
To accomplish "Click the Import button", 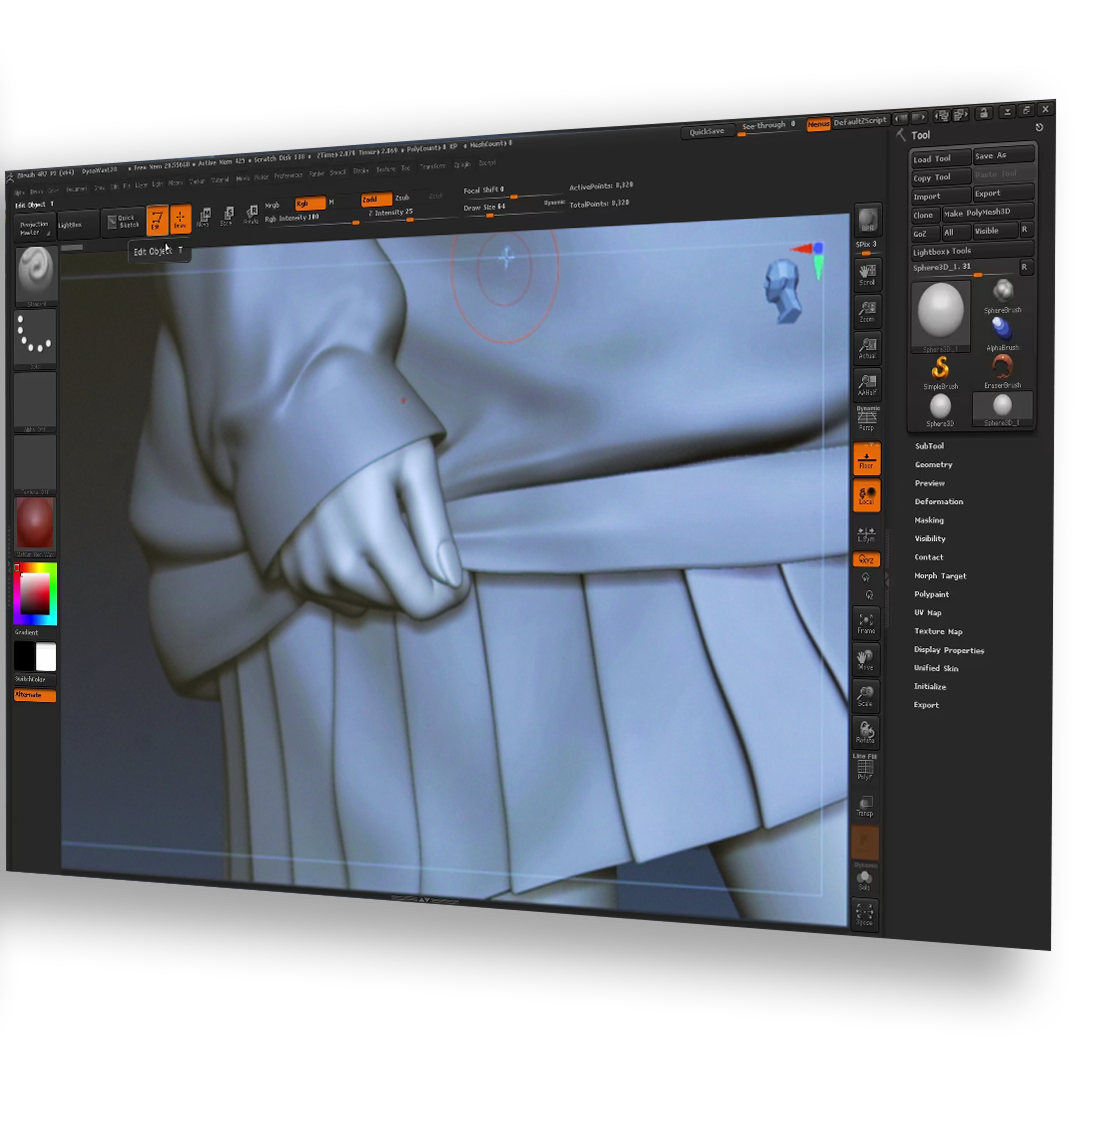I will pos(941,196).
